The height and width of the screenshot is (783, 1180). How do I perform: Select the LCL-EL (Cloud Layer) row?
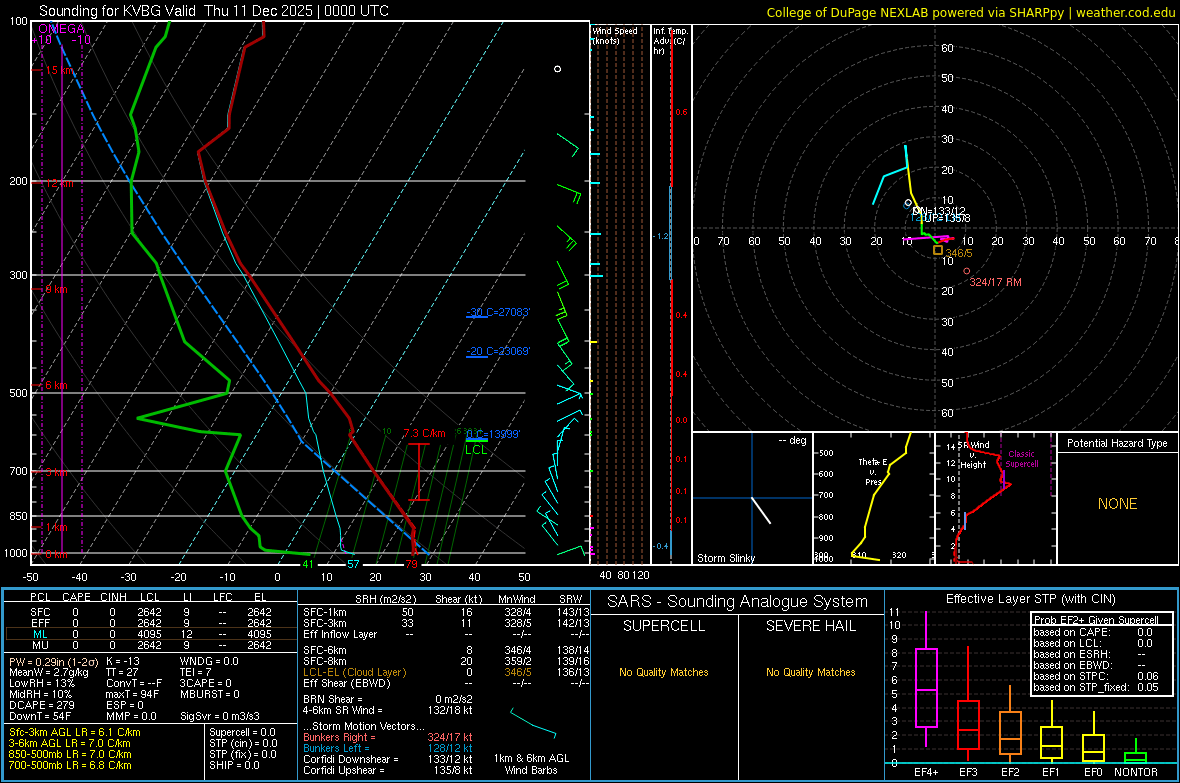click(x=444, y=672)
